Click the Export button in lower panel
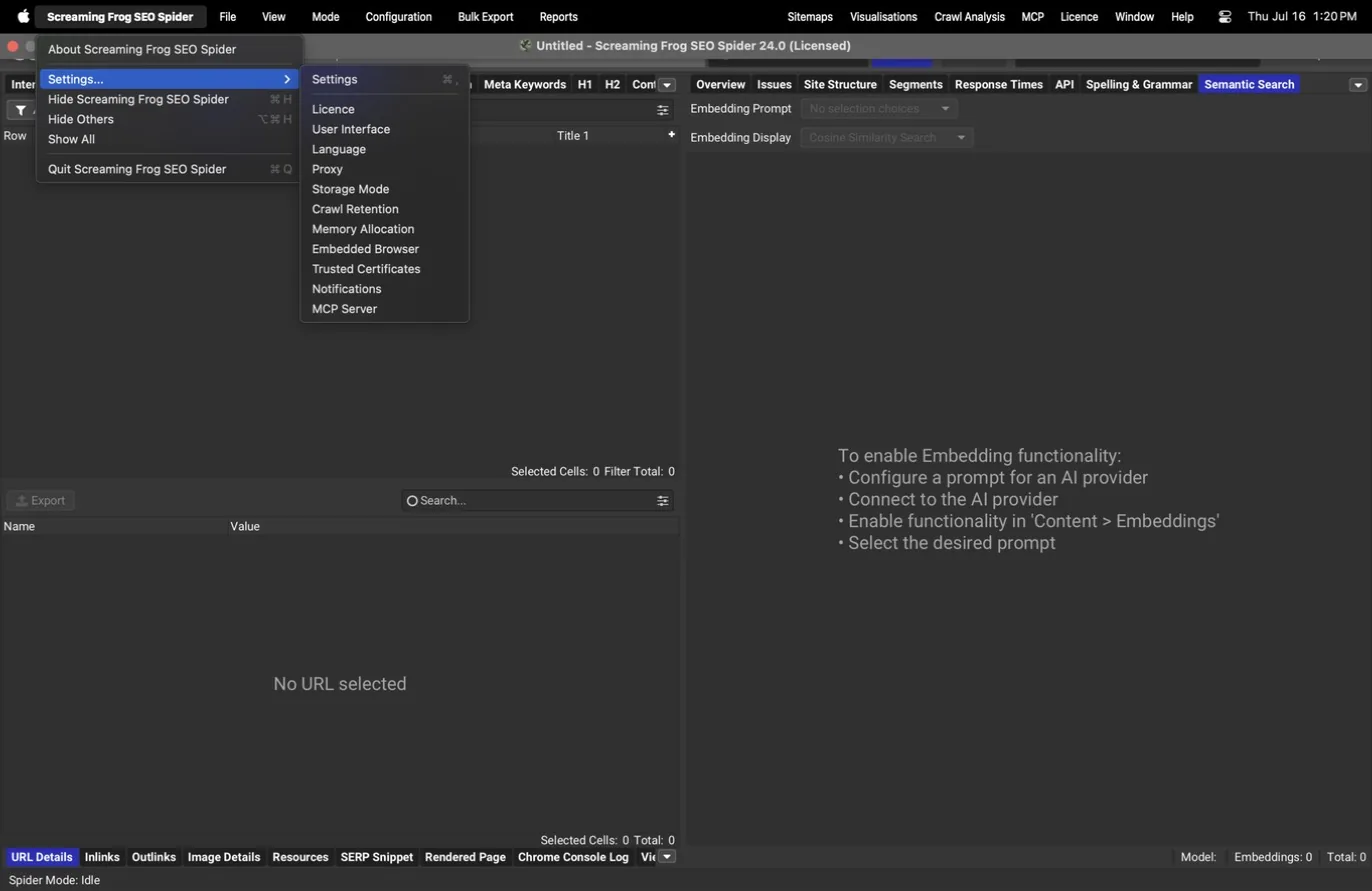1372x891 pixels. 41,500
